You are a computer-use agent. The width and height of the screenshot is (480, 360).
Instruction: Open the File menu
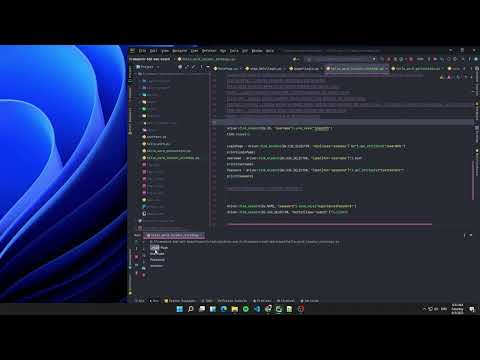142,51
